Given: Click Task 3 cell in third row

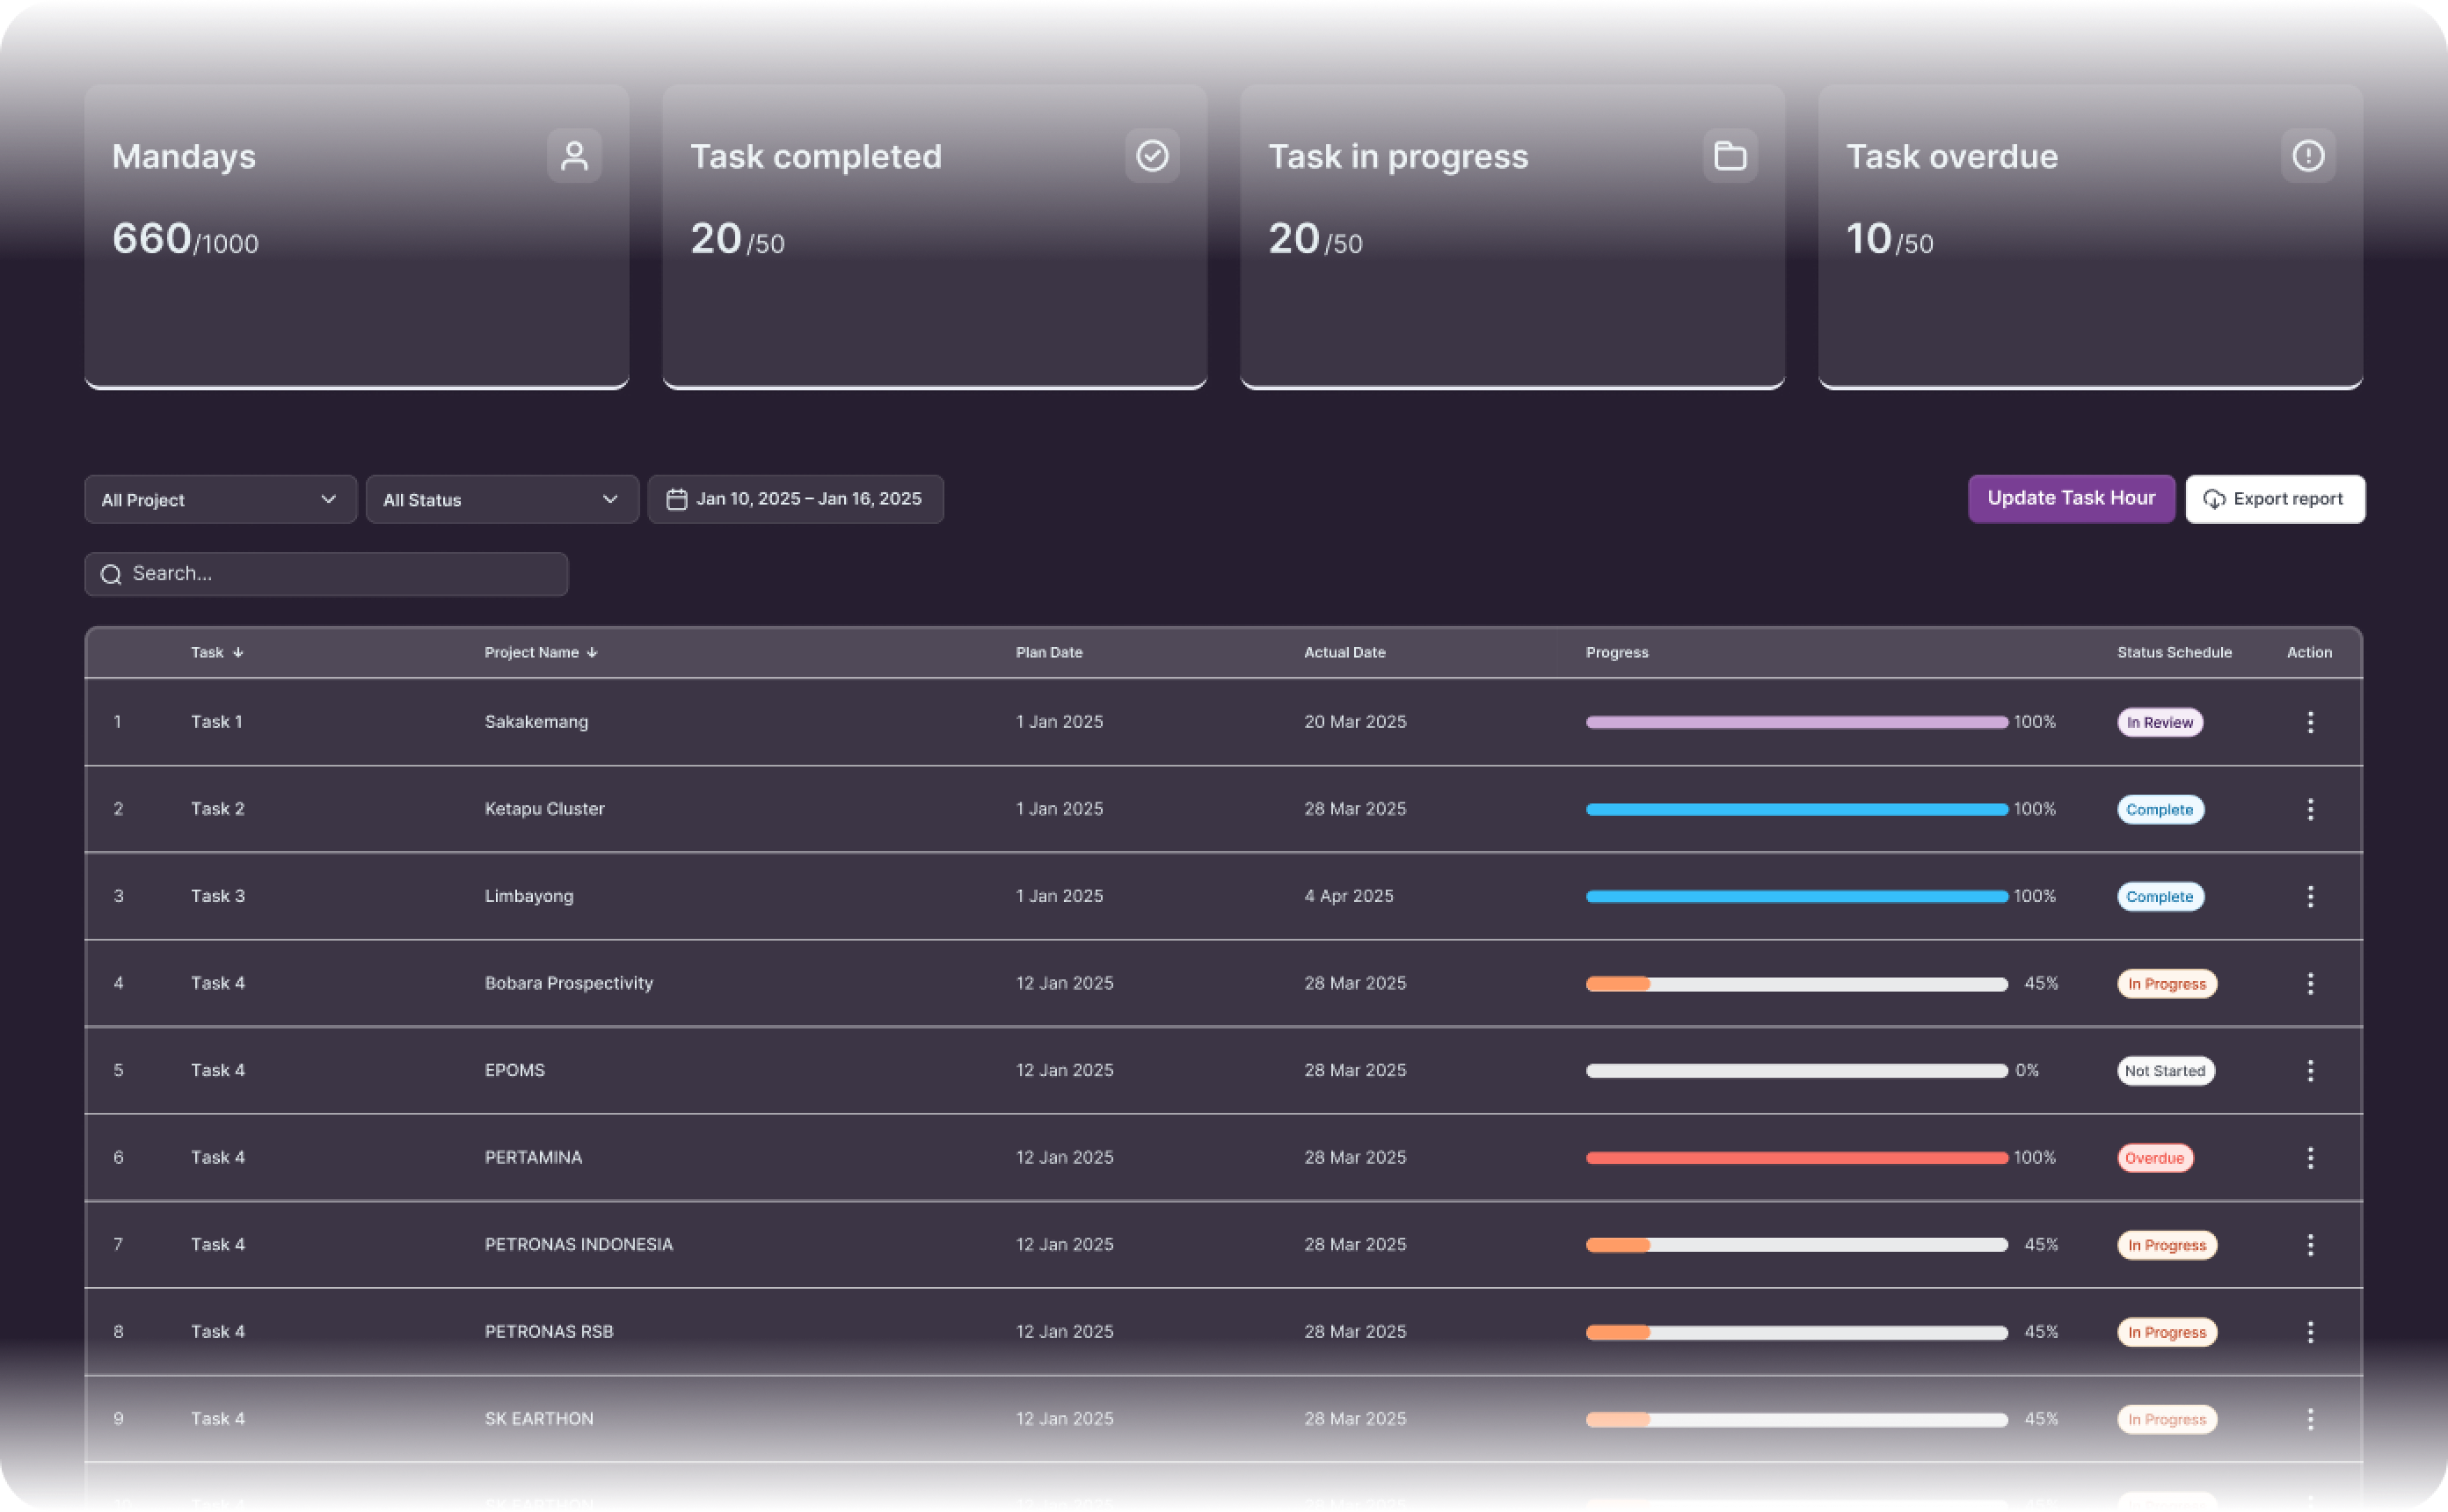Looking at the screenshot, I should tap(217, 896).
